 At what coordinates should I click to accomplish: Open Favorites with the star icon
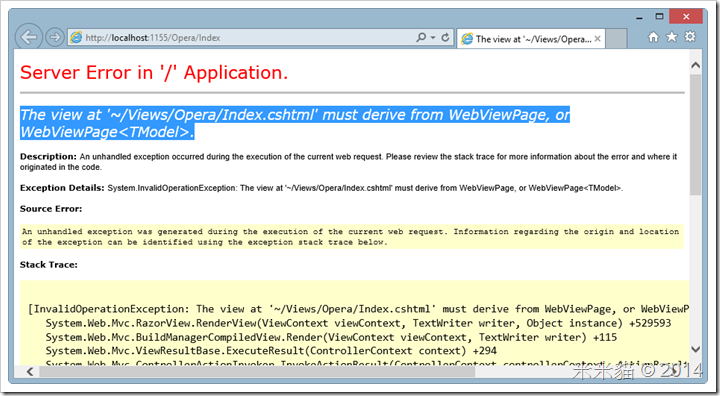(671, 37)
